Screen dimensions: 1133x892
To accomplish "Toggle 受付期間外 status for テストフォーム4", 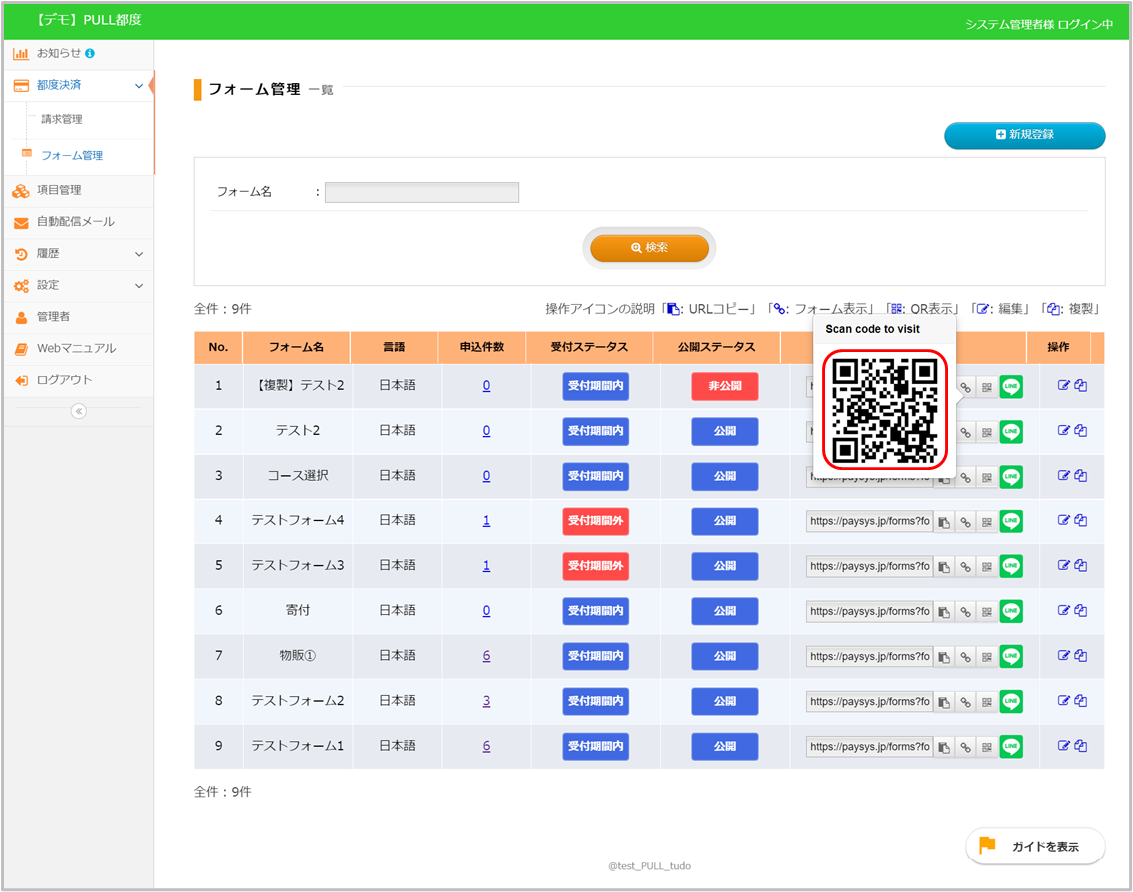I will click(x=595, y=521).
